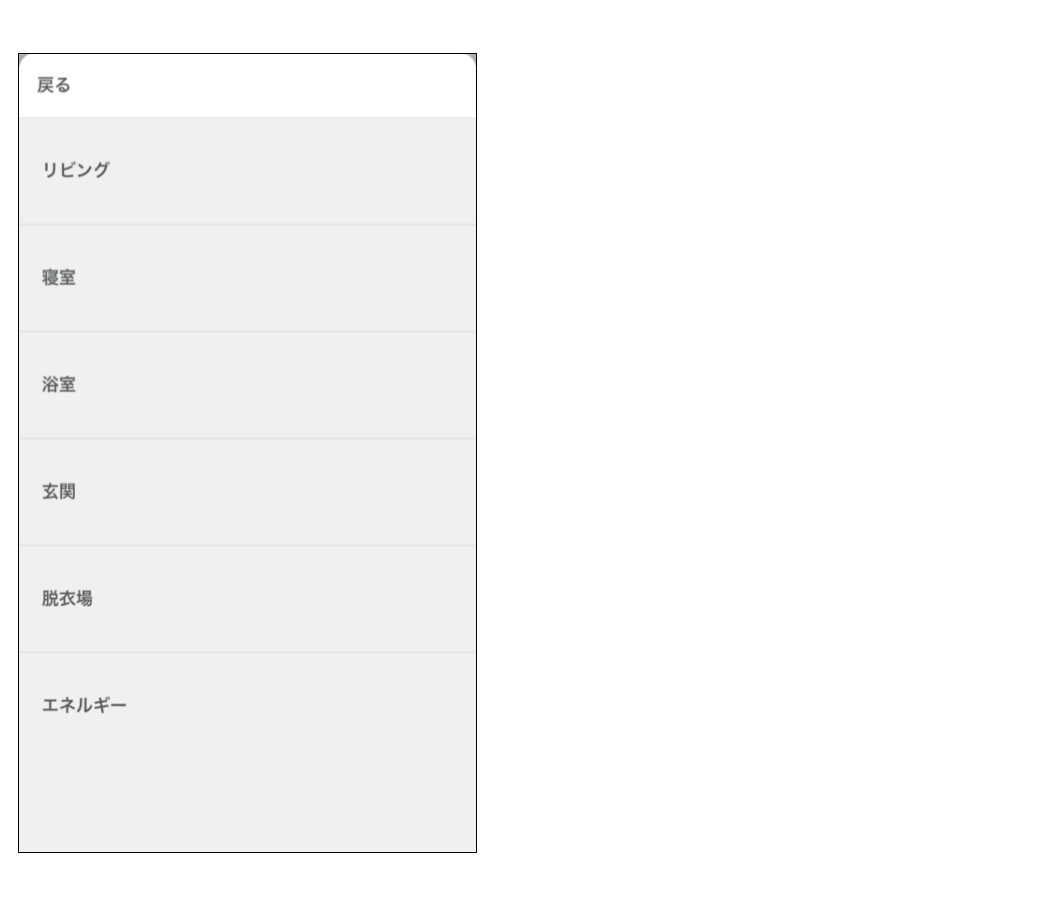Select the 脱衣場 entry
Viewport: 1058px width, 906px height.
coord(68,599)
